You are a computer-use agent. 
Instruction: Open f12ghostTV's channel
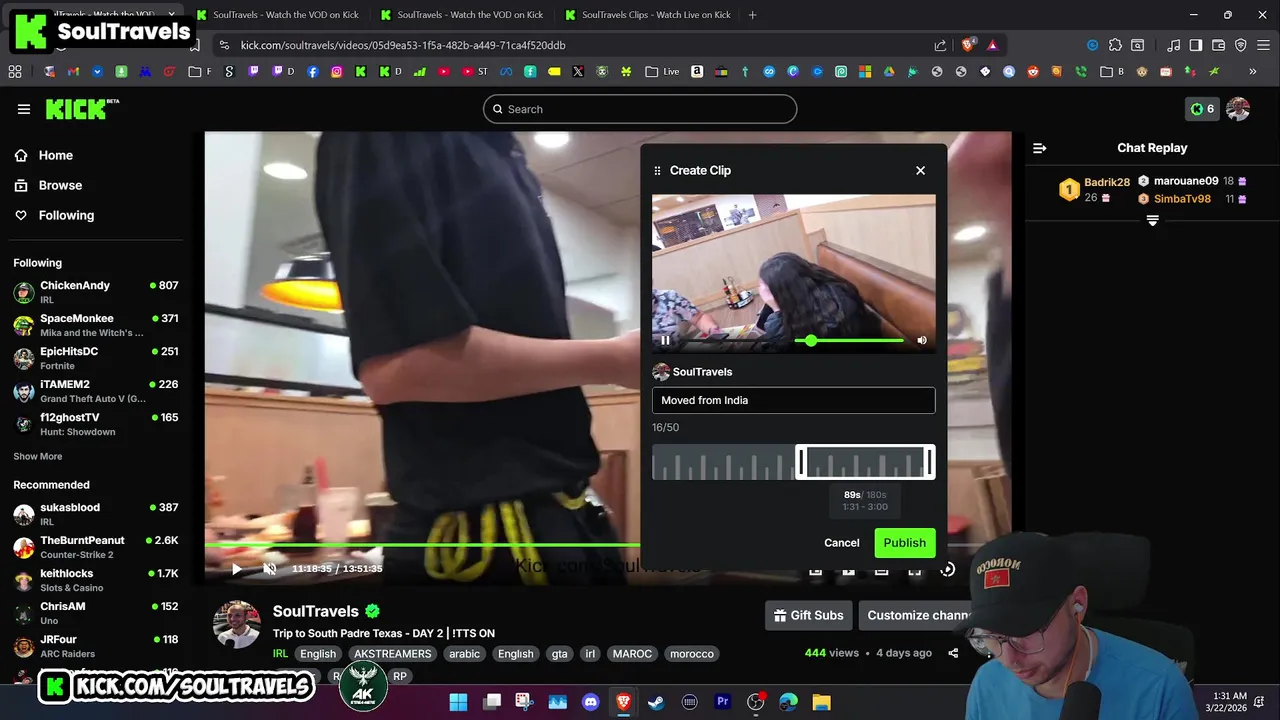click(96, 424)
